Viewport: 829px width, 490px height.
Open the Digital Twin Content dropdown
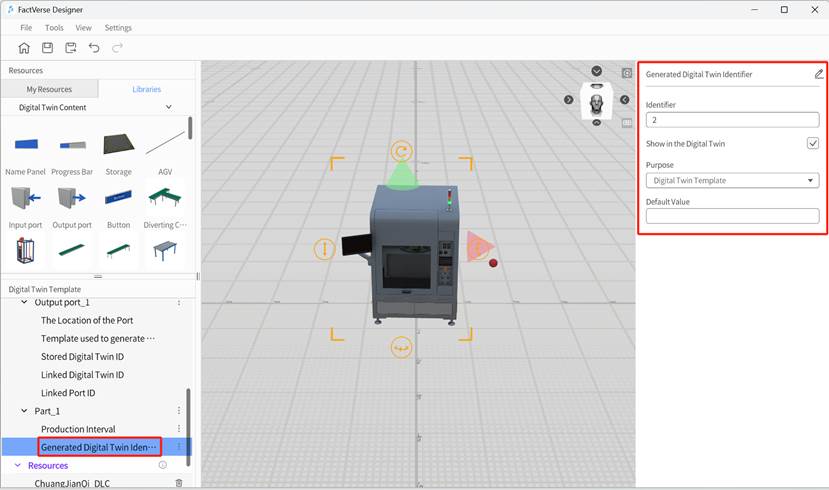[98, 107]
